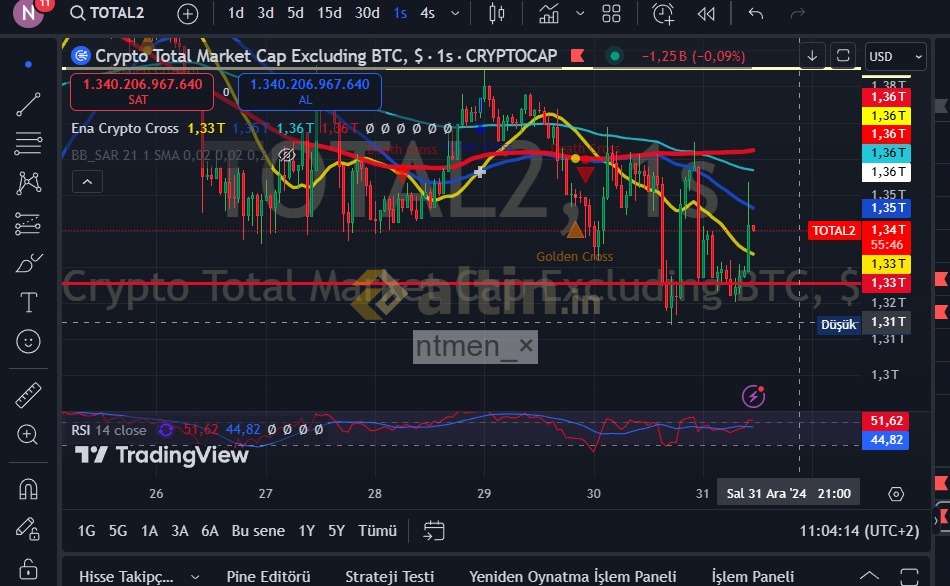Select the 30d interval
950x586 pixels.
(367, 13)
